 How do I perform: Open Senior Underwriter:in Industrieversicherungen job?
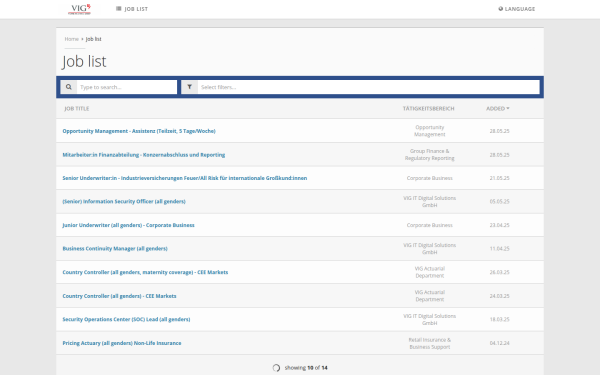[184, 178]
